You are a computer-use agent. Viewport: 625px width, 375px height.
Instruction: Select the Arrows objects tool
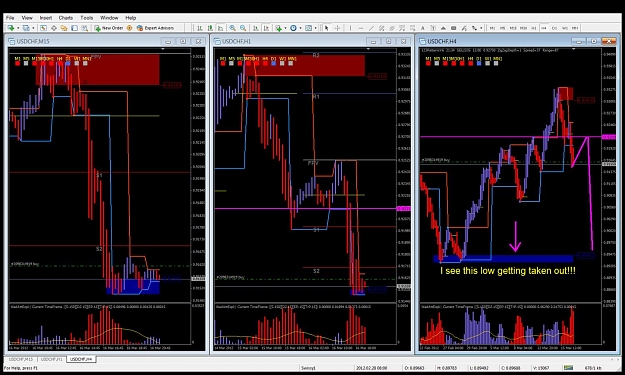click(x=474, y=28)
